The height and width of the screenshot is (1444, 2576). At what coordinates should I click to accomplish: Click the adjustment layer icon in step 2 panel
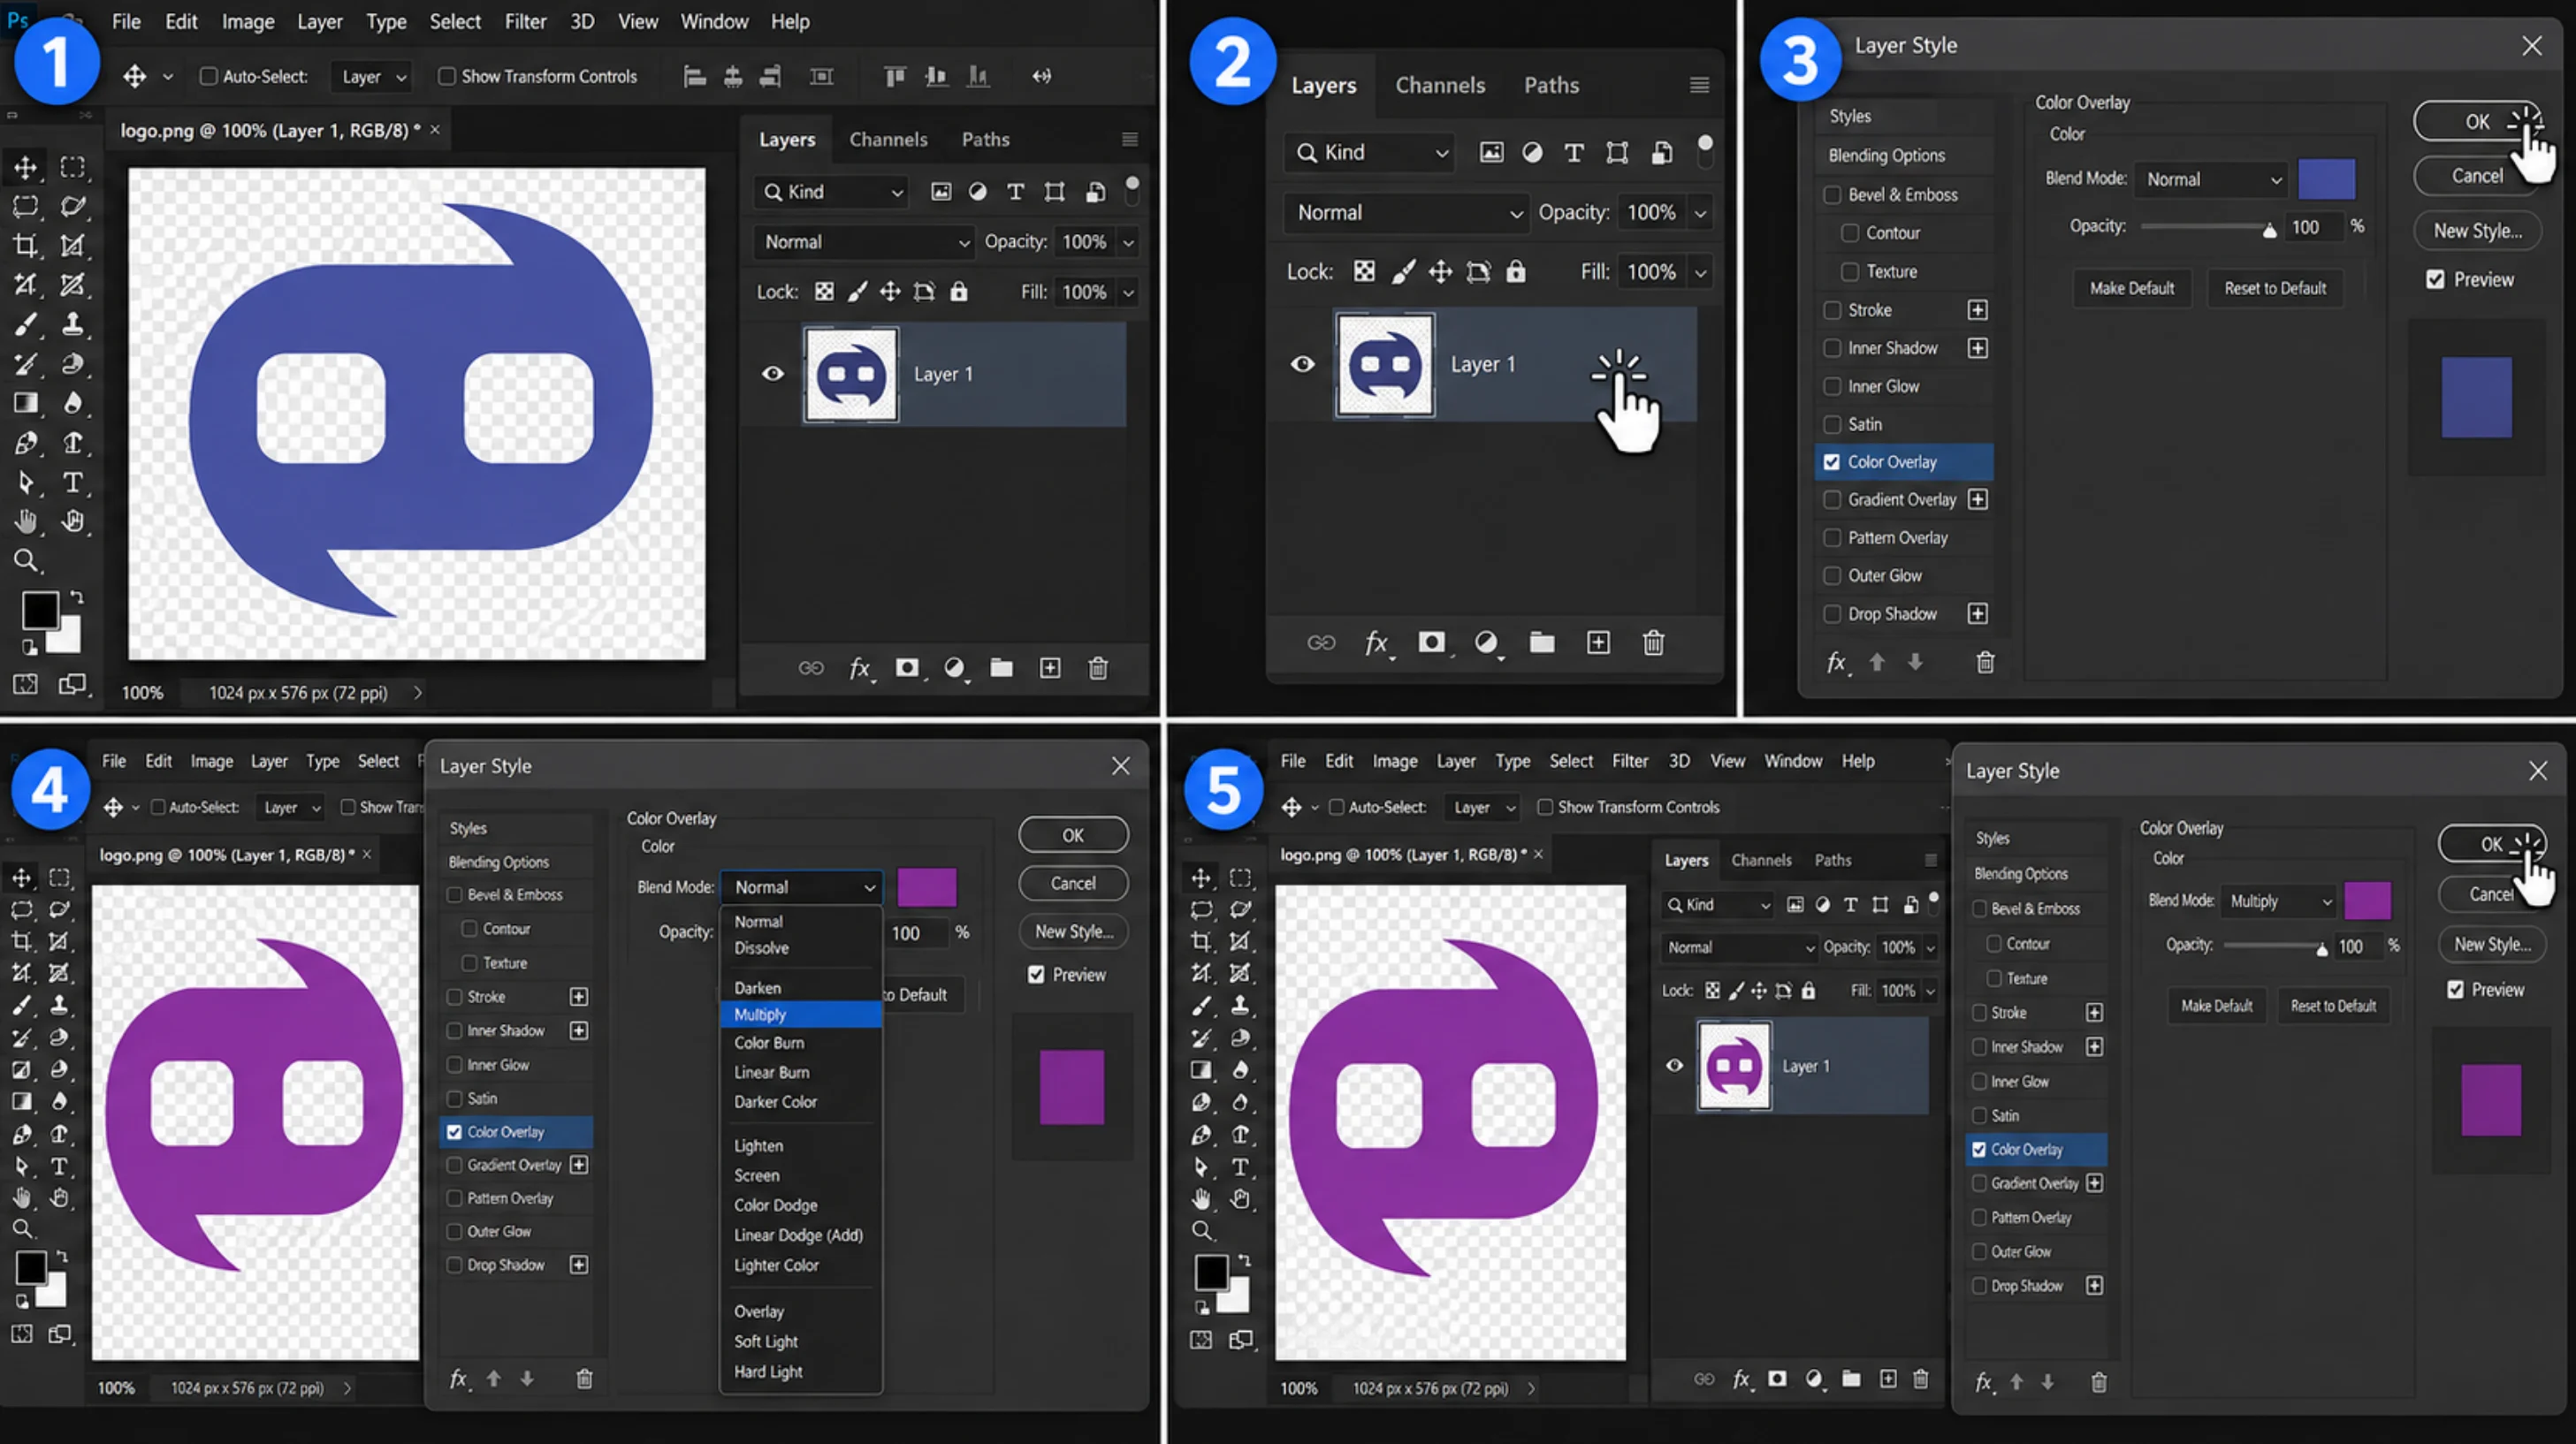(1487, 643)
